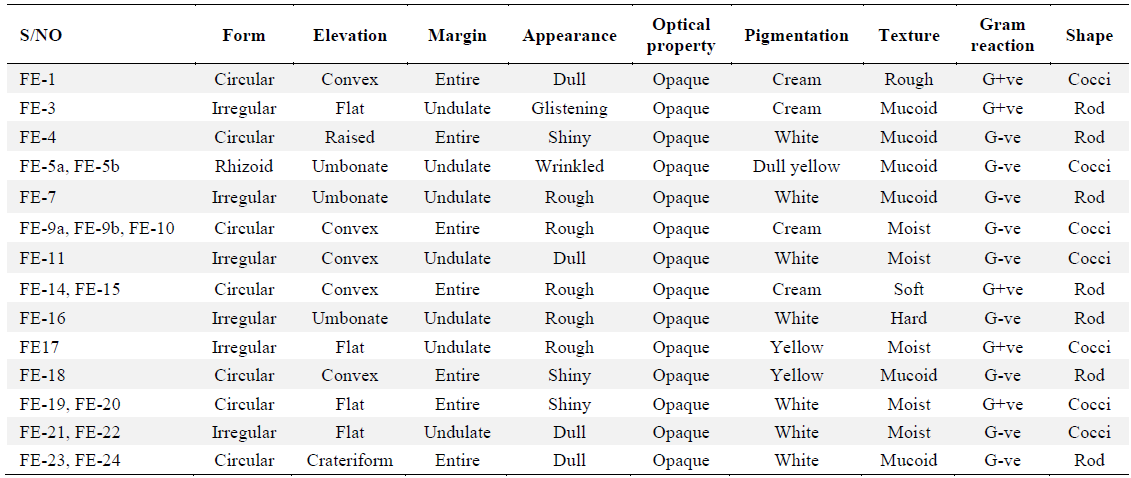Click the Margin column header
Screen dimensions: 1131x478
[457, 36]
